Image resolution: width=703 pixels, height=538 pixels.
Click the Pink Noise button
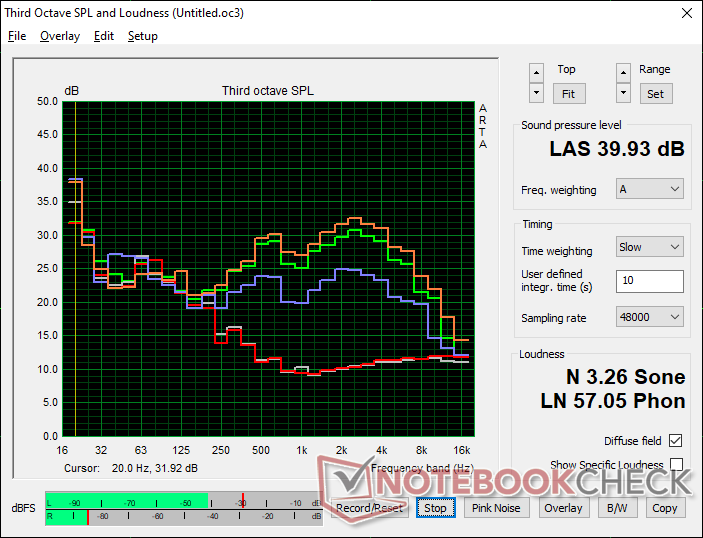496,508
